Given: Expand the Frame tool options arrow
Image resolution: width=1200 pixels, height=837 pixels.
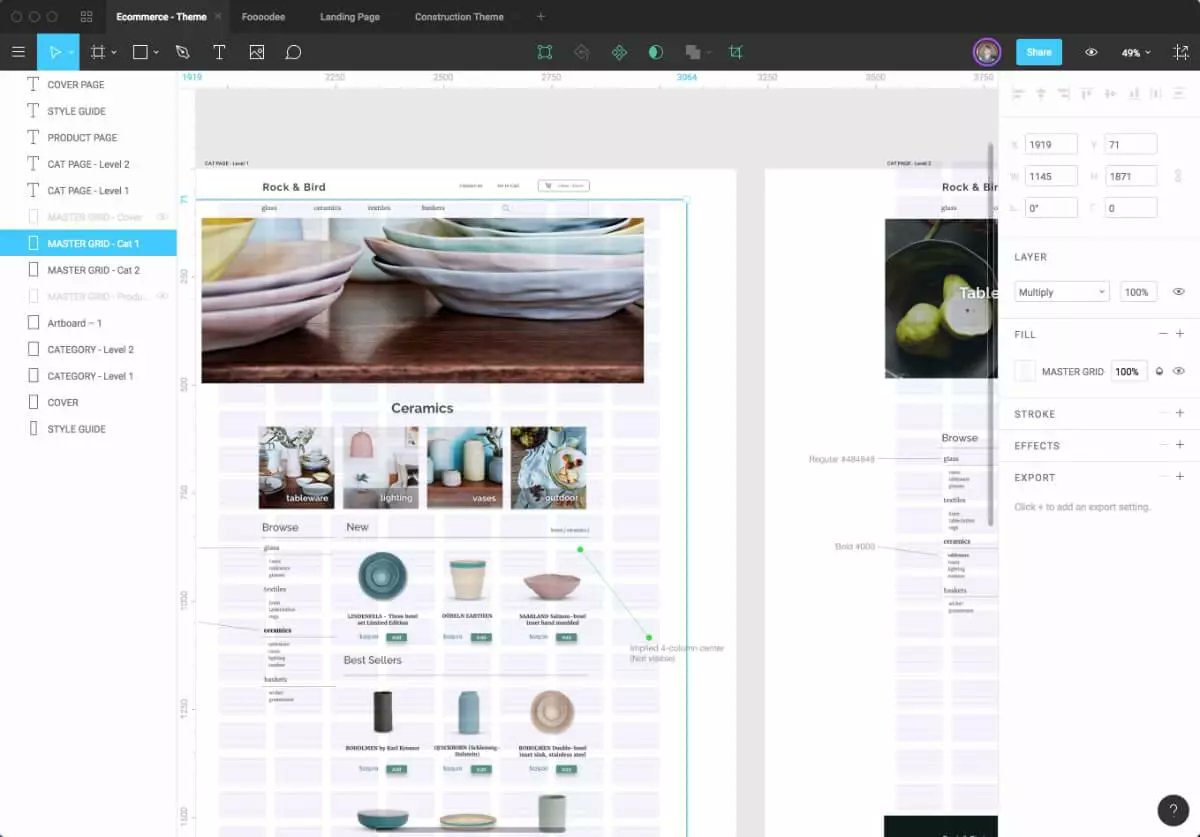Looking at the screenshot, I should (114, 52).
